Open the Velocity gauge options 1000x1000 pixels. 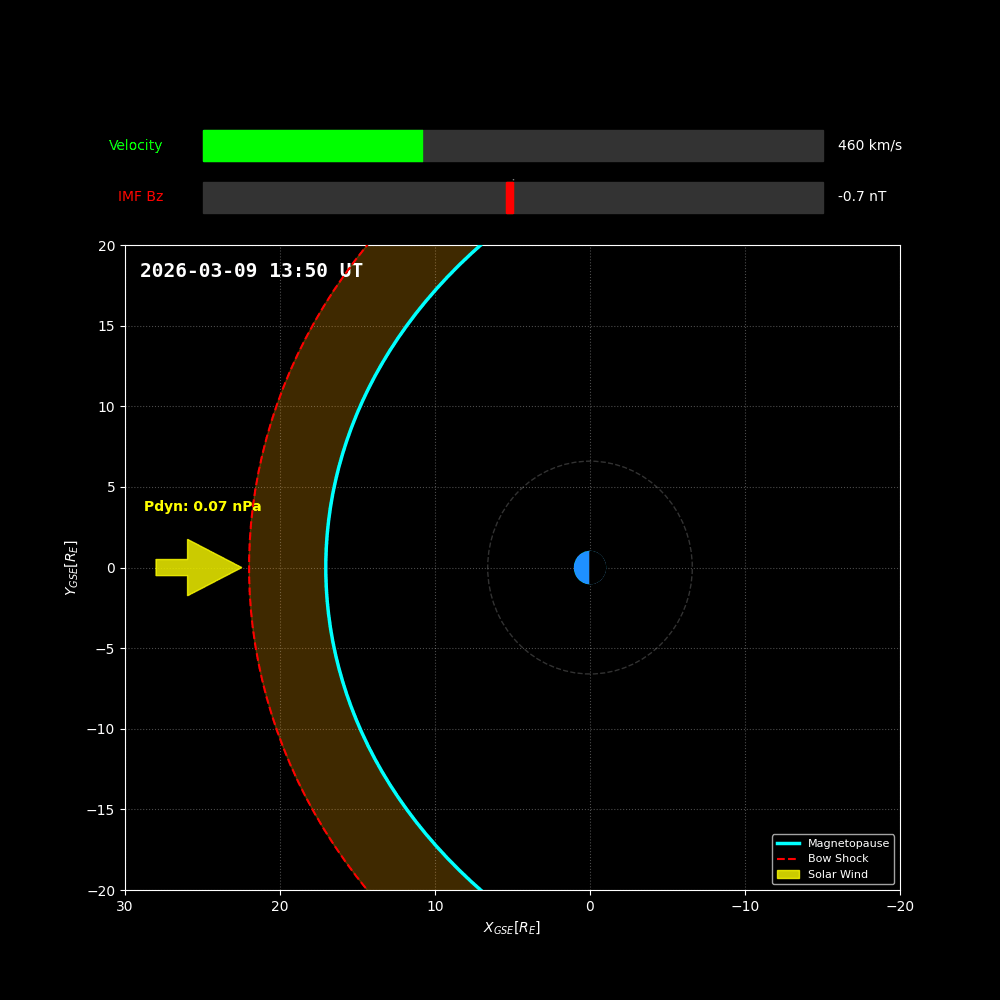(x=513, y=146)
